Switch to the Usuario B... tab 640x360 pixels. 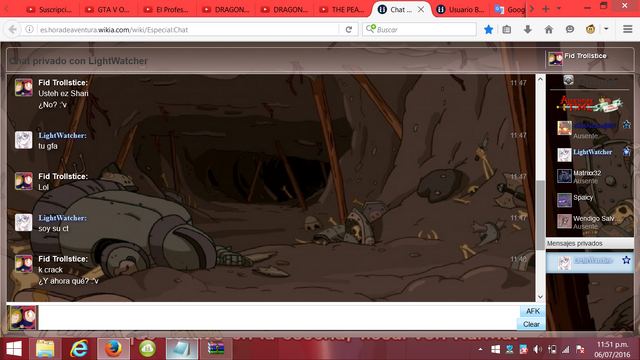pyautogui.click(x=460, y=9)
